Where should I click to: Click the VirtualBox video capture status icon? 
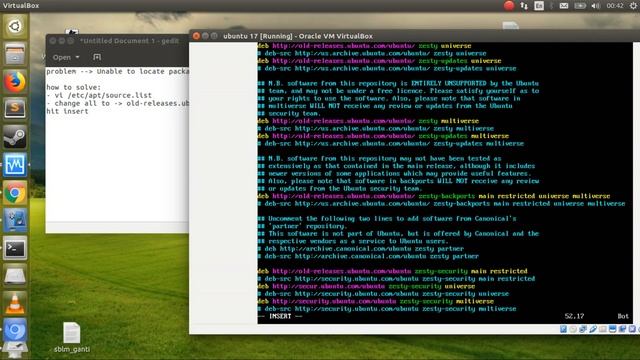(622, 329)
